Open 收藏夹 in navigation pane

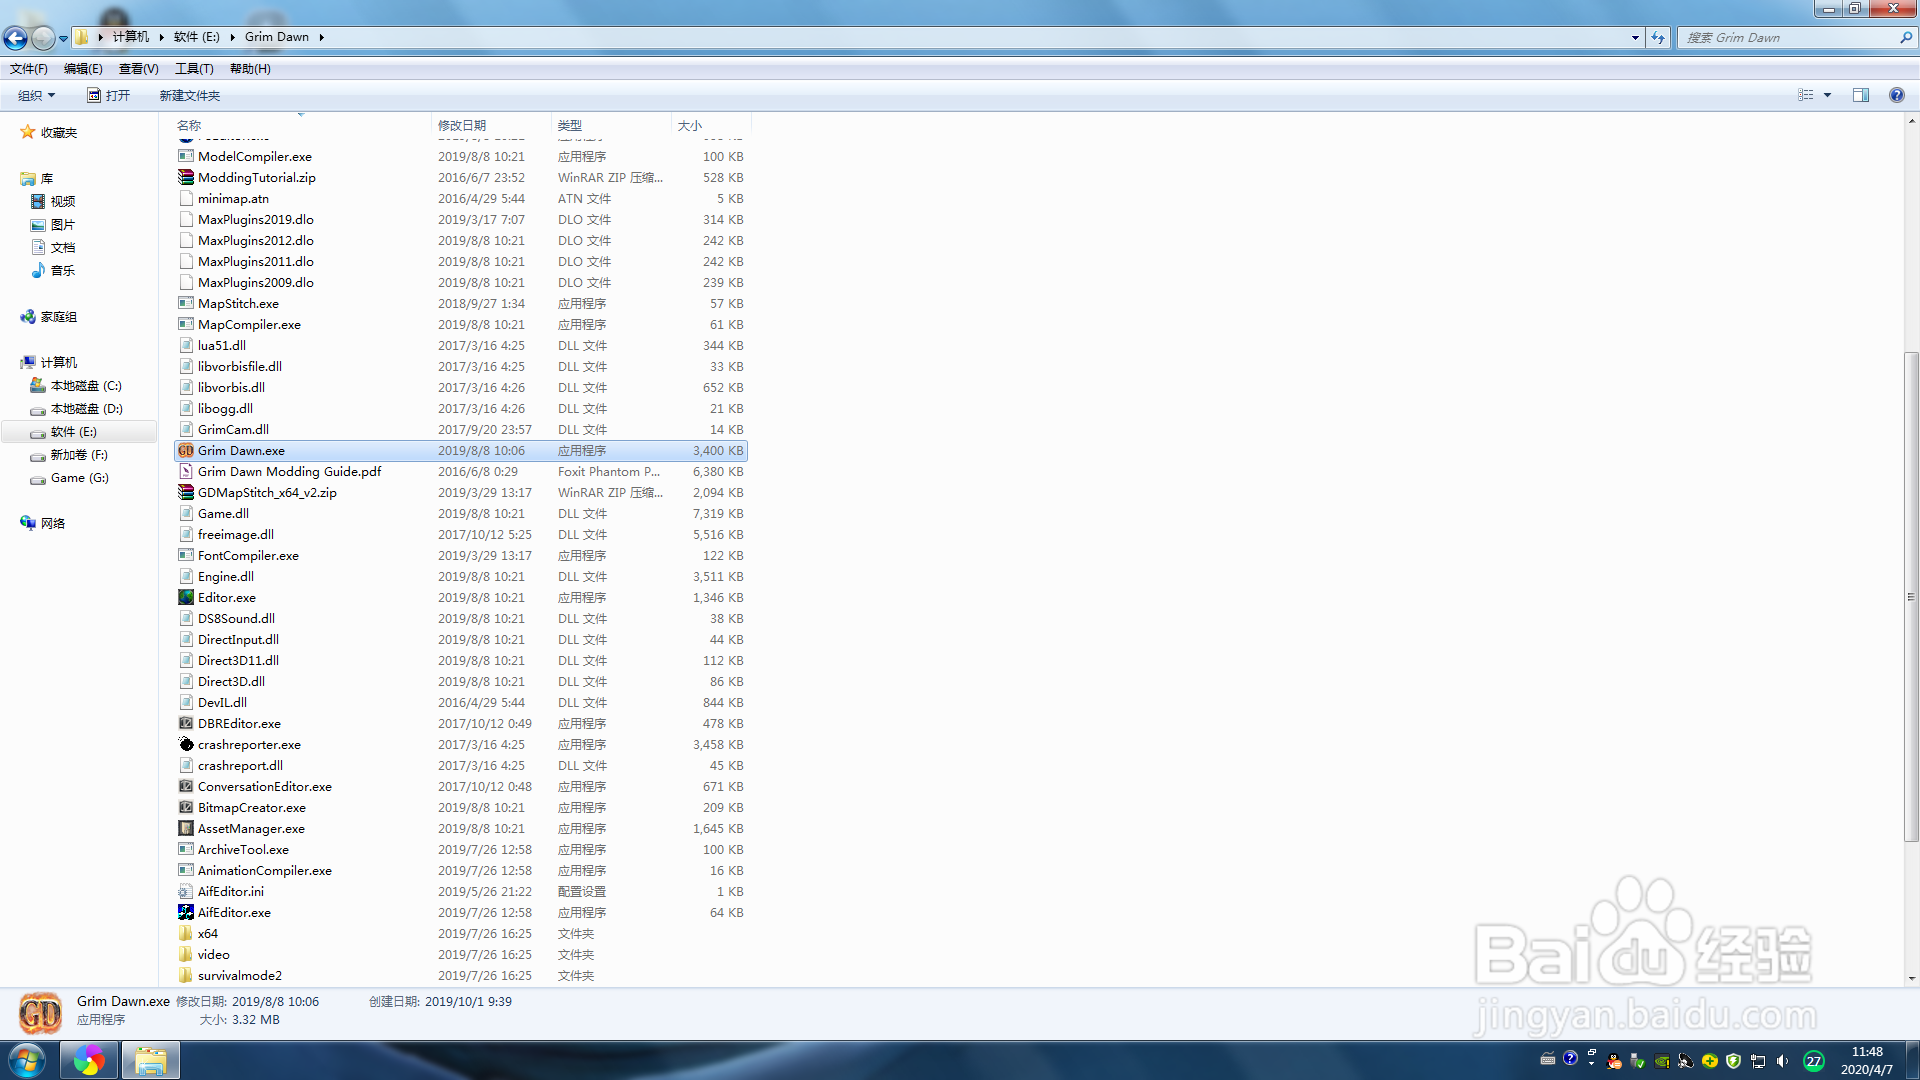tap(59, 133)
